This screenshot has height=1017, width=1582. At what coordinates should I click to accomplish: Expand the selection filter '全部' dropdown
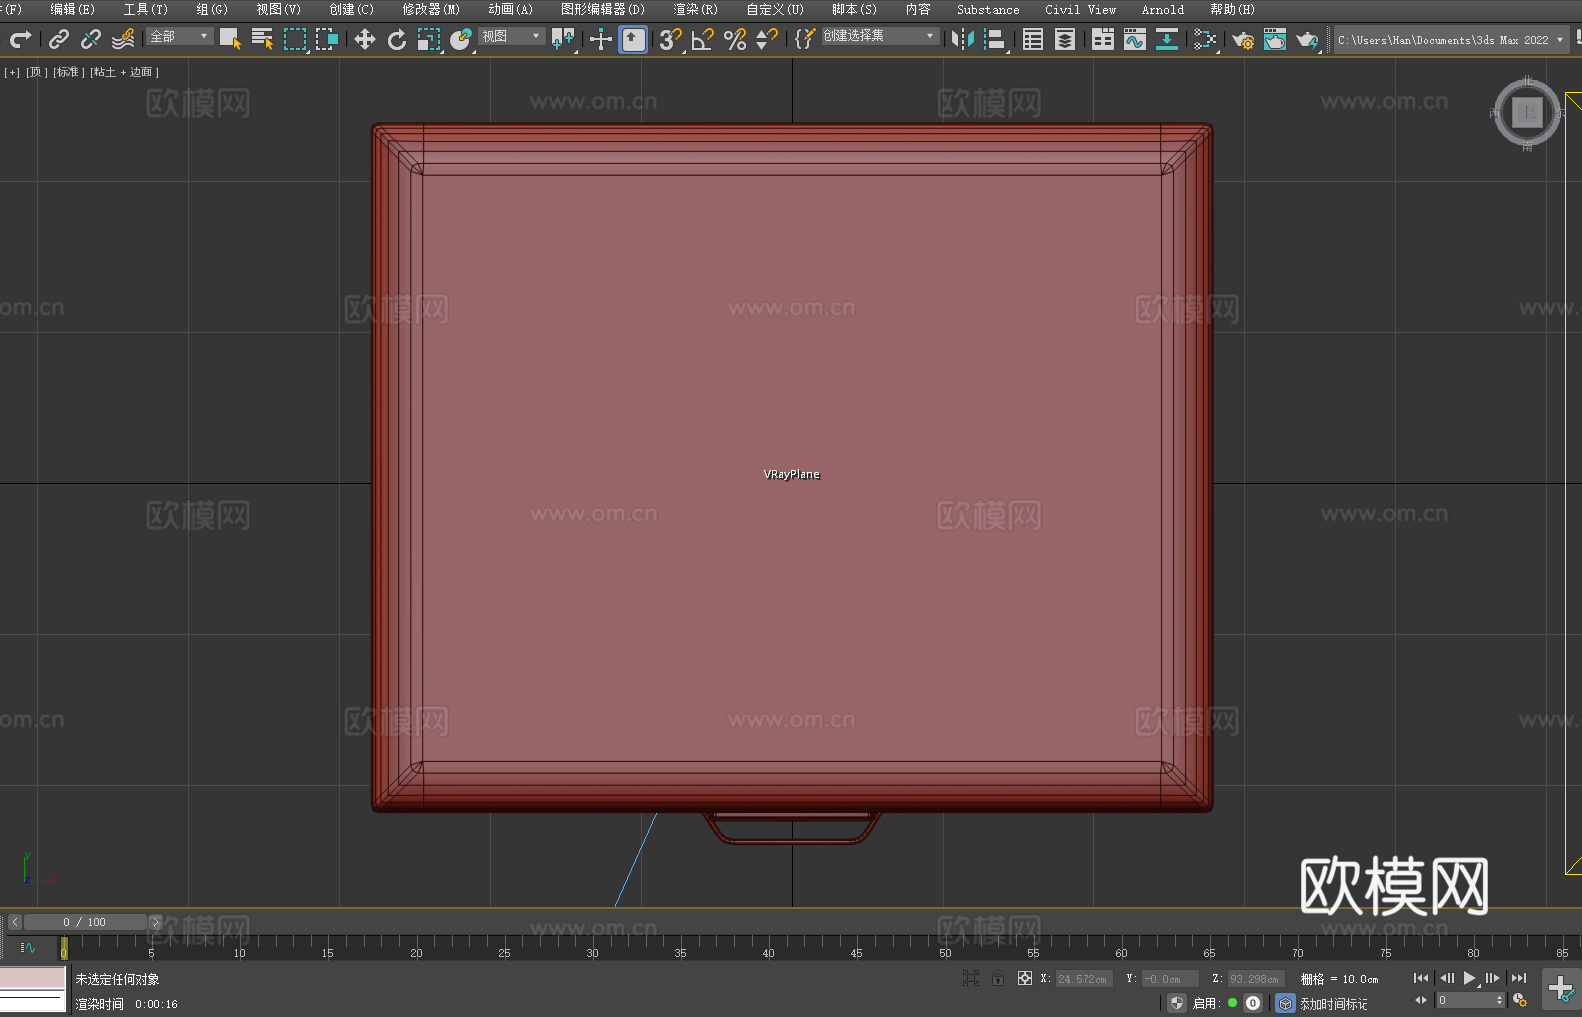(180, 36)
